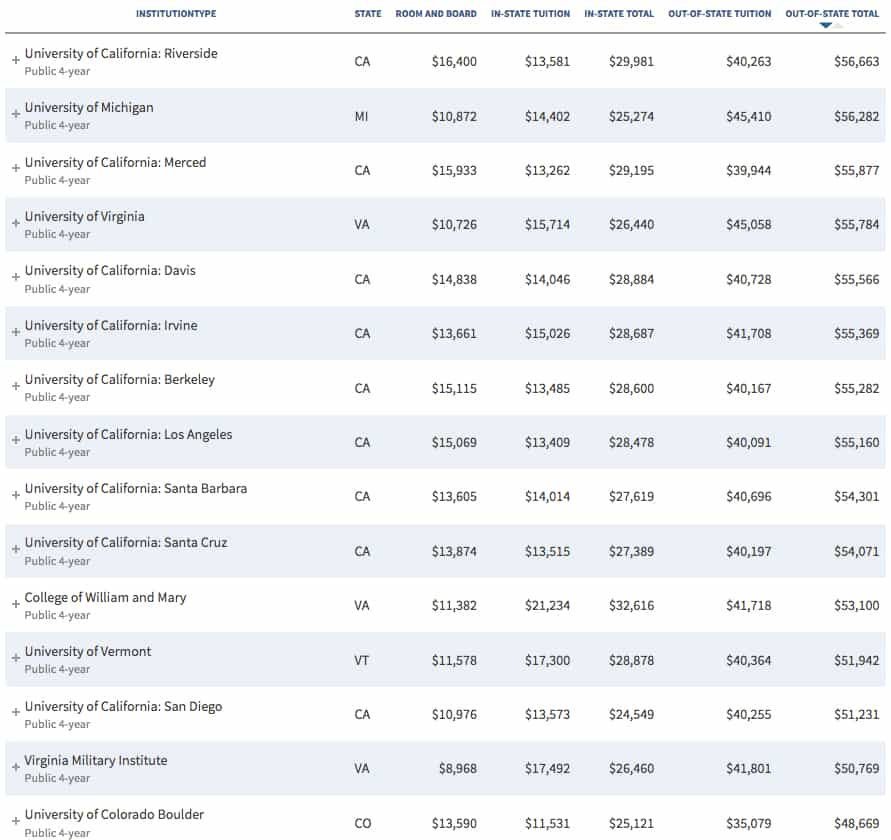Sort table by In-State Tuition header

pyautogui.click(x=530, y=14)
